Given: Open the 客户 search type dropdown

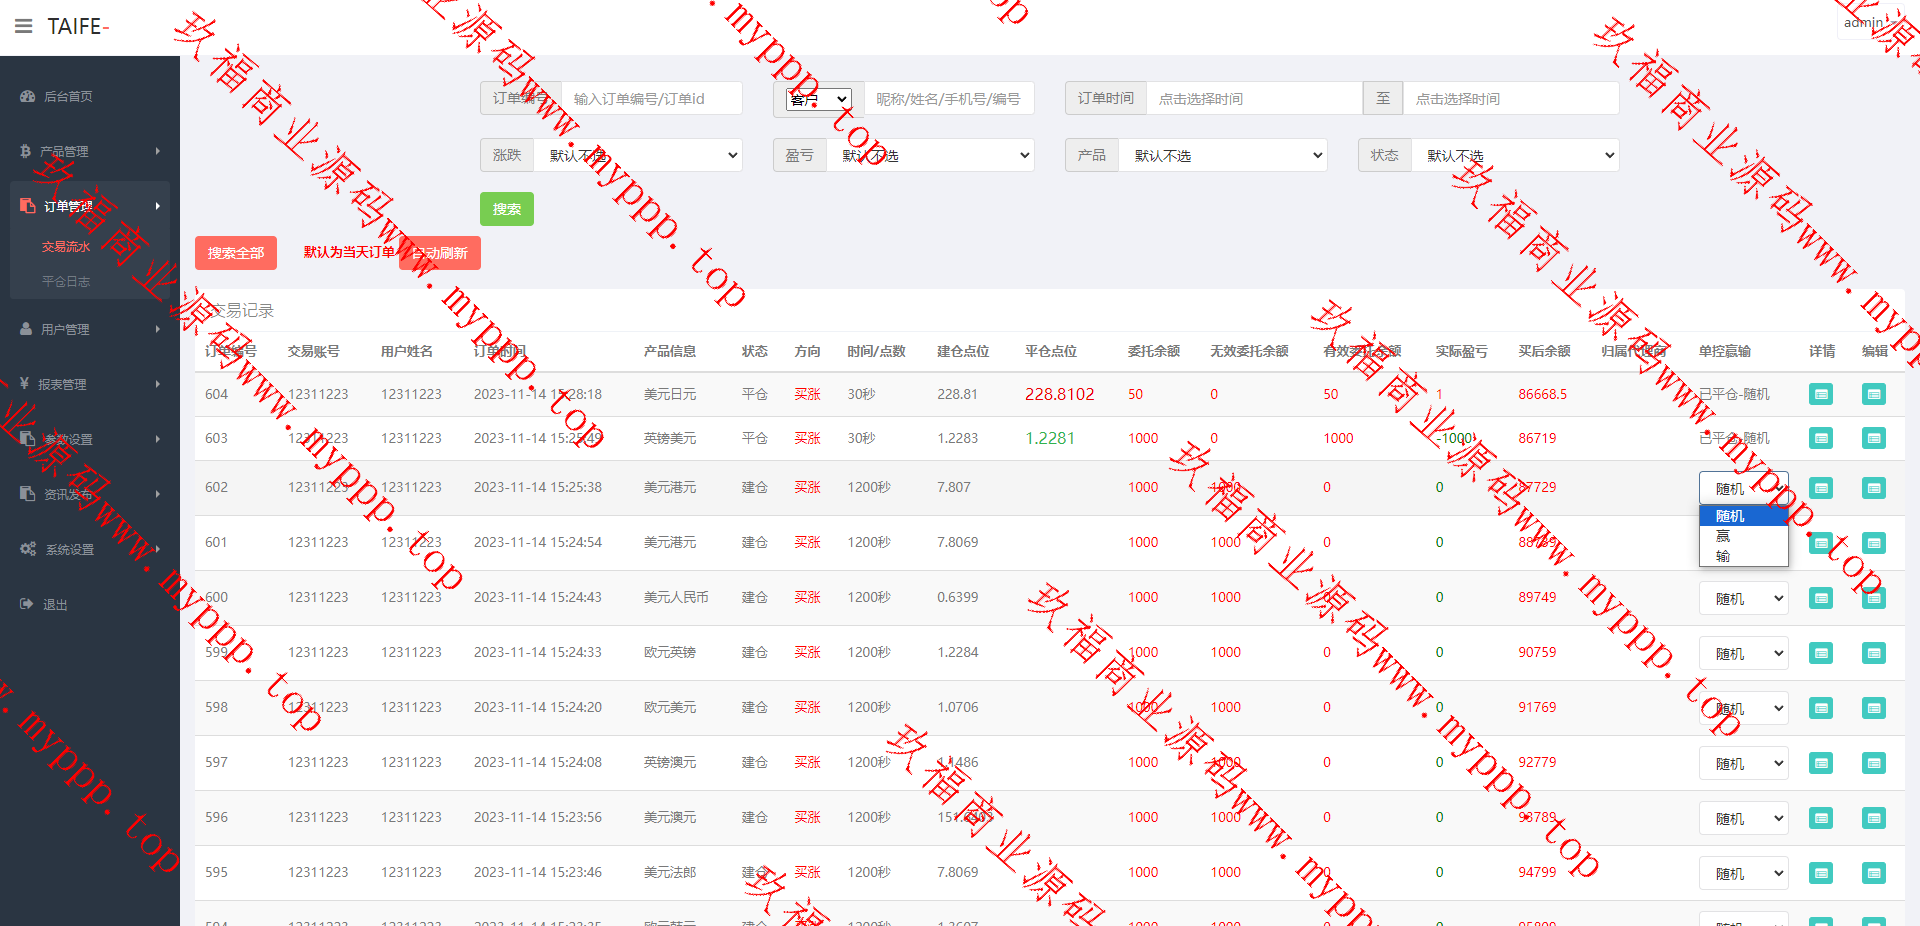Looking at the screenshot, I should 818,99.
